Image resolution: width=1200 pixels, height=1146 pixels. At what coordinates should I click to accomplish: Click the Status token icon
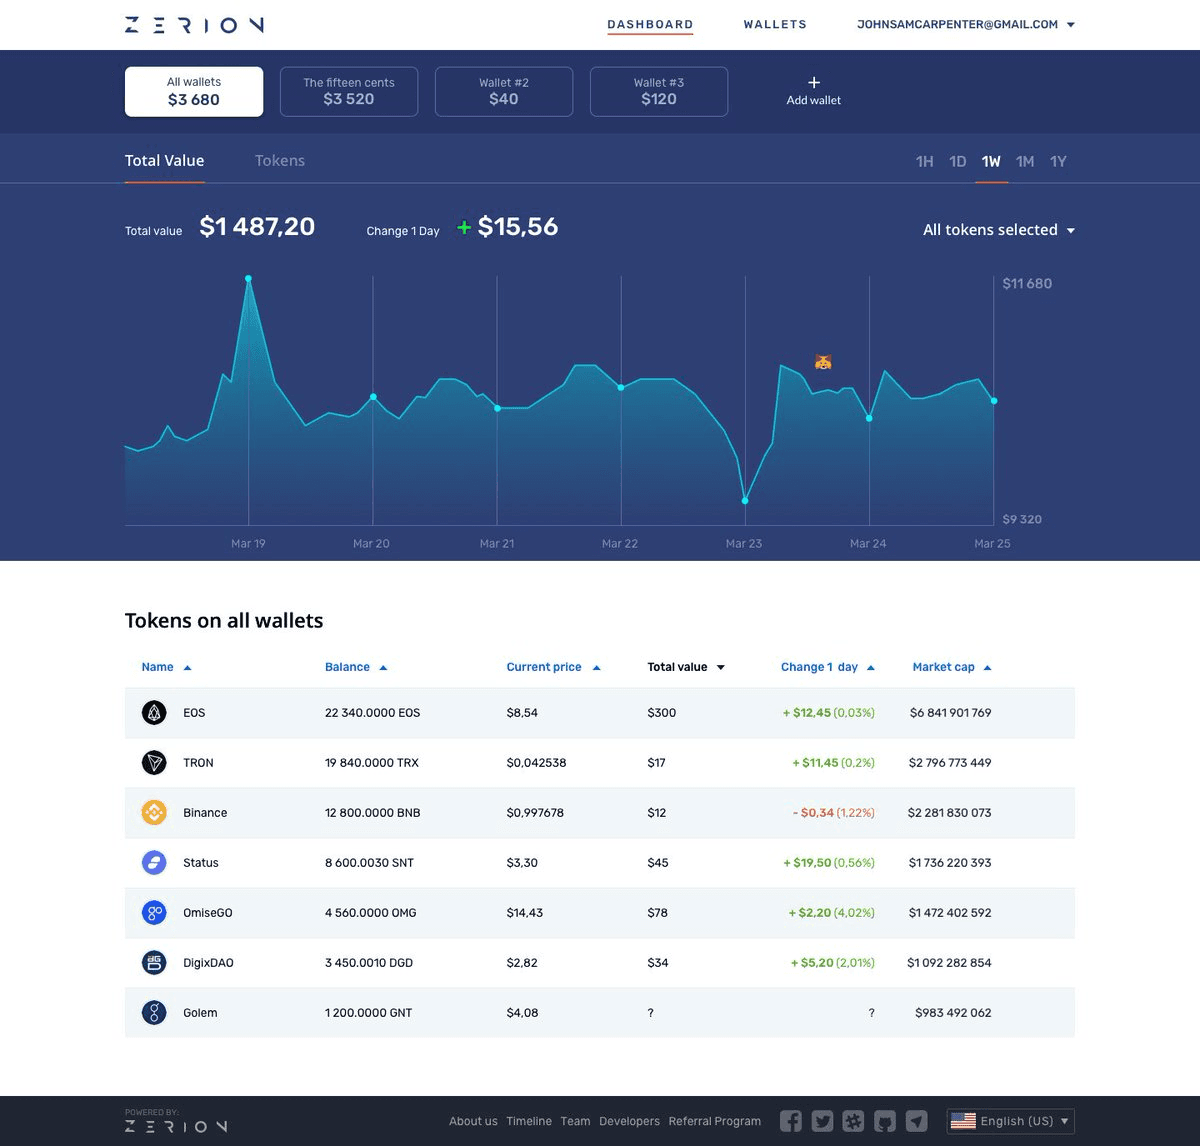[x=154, y=863]
